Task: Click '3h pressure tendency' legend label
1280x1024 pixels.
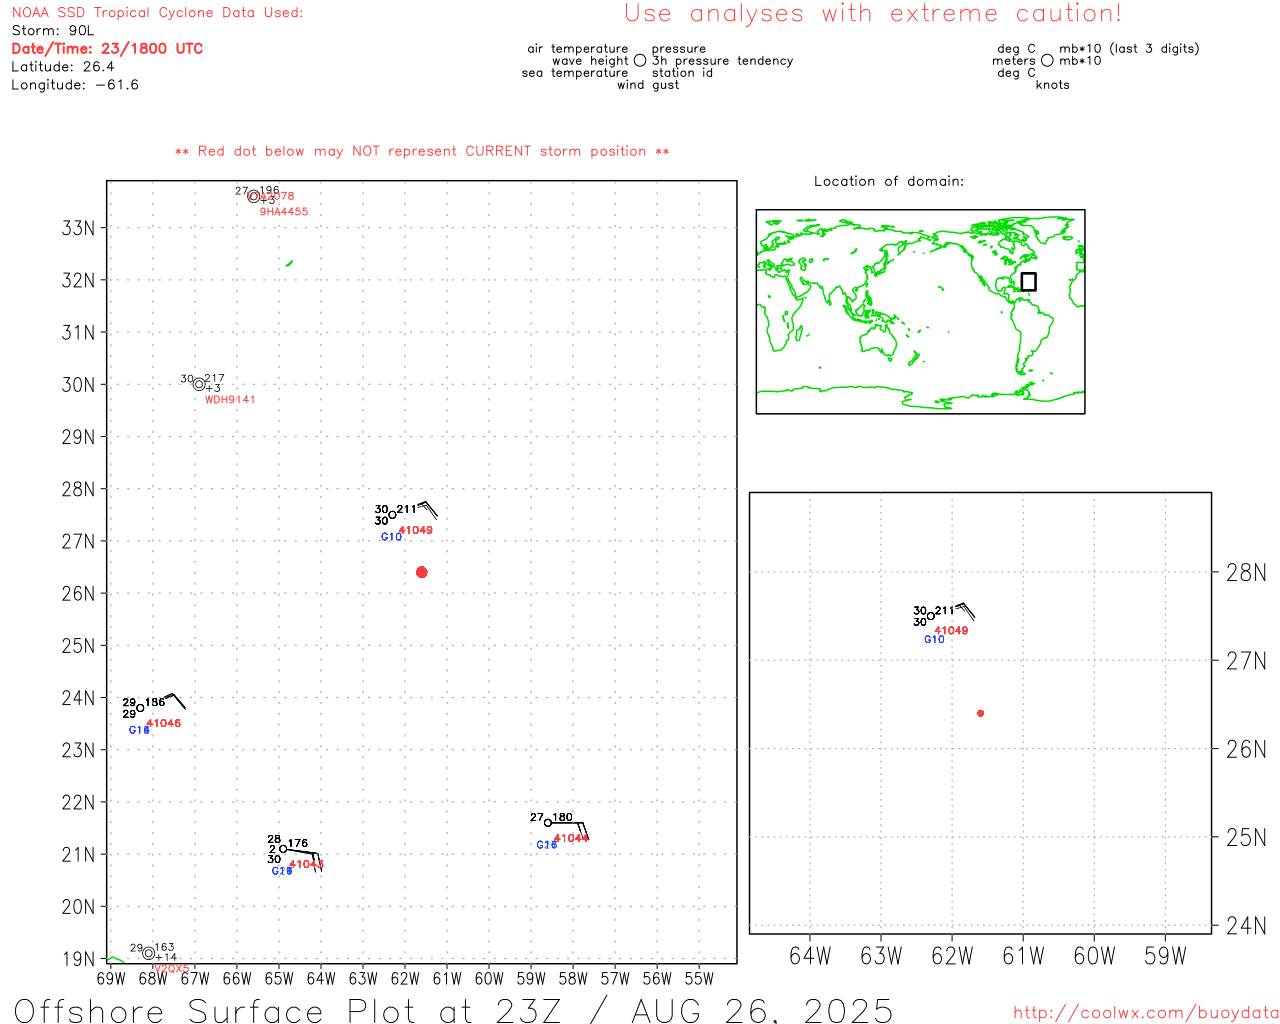Action: pos(723,61)
